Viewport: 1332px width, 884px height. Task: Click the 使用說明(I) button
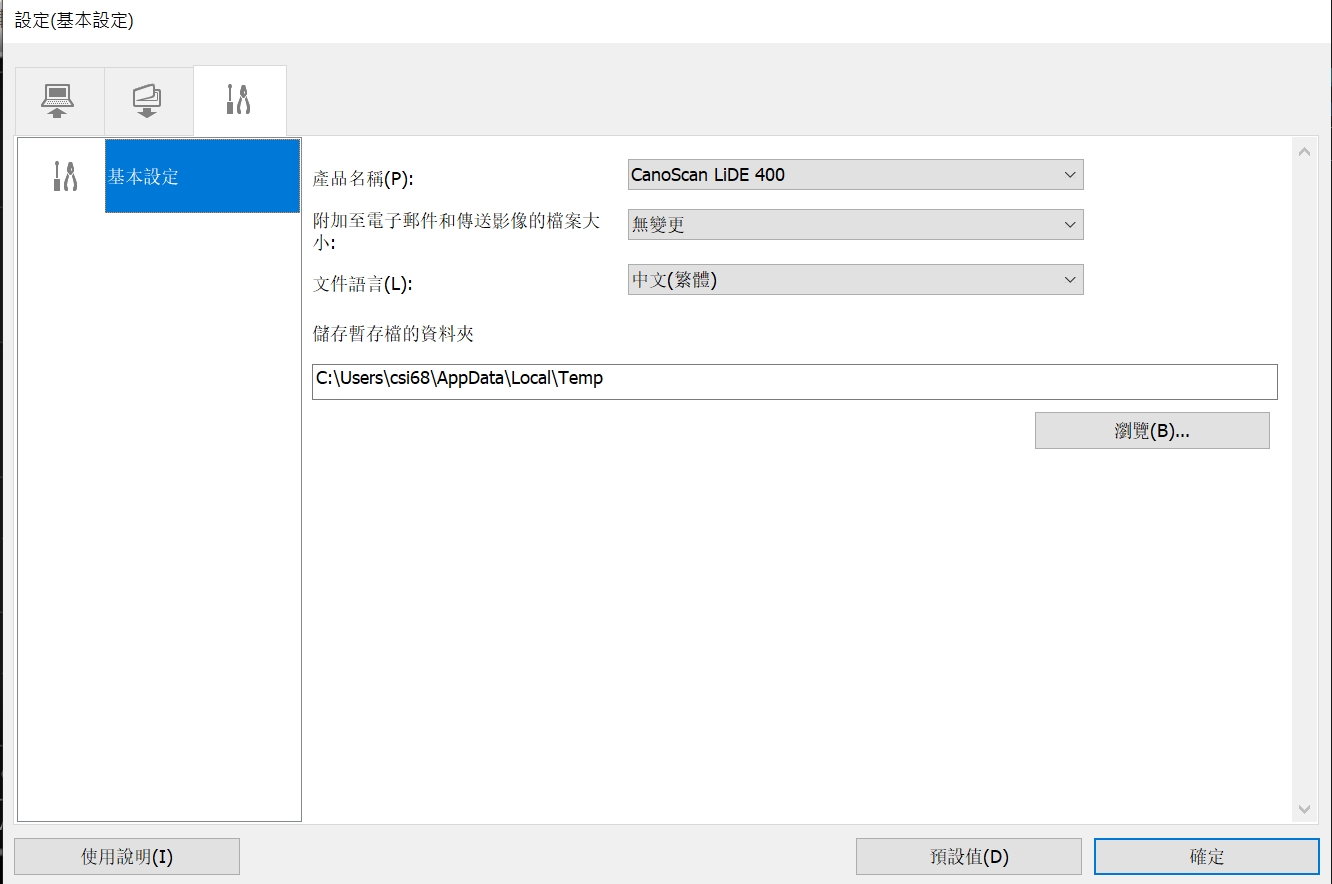point(127,857)
